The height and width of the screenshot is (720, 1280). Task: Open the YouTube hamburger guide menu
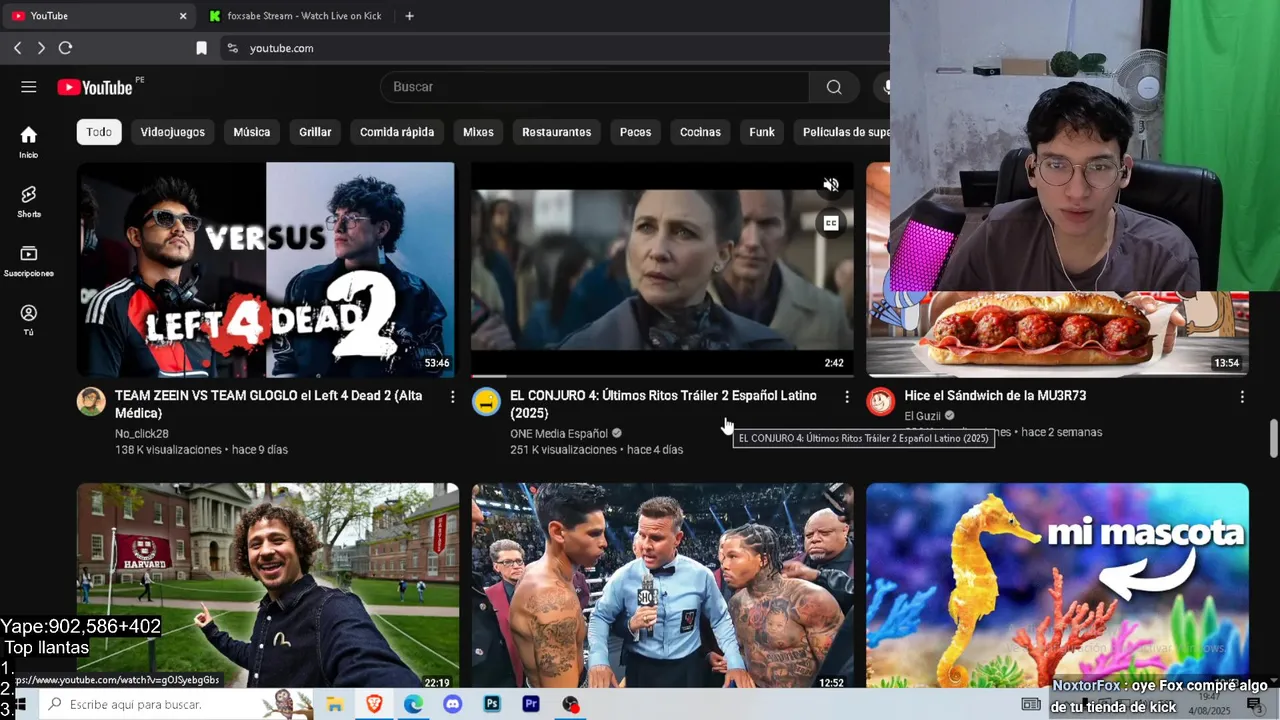point(28,87)
